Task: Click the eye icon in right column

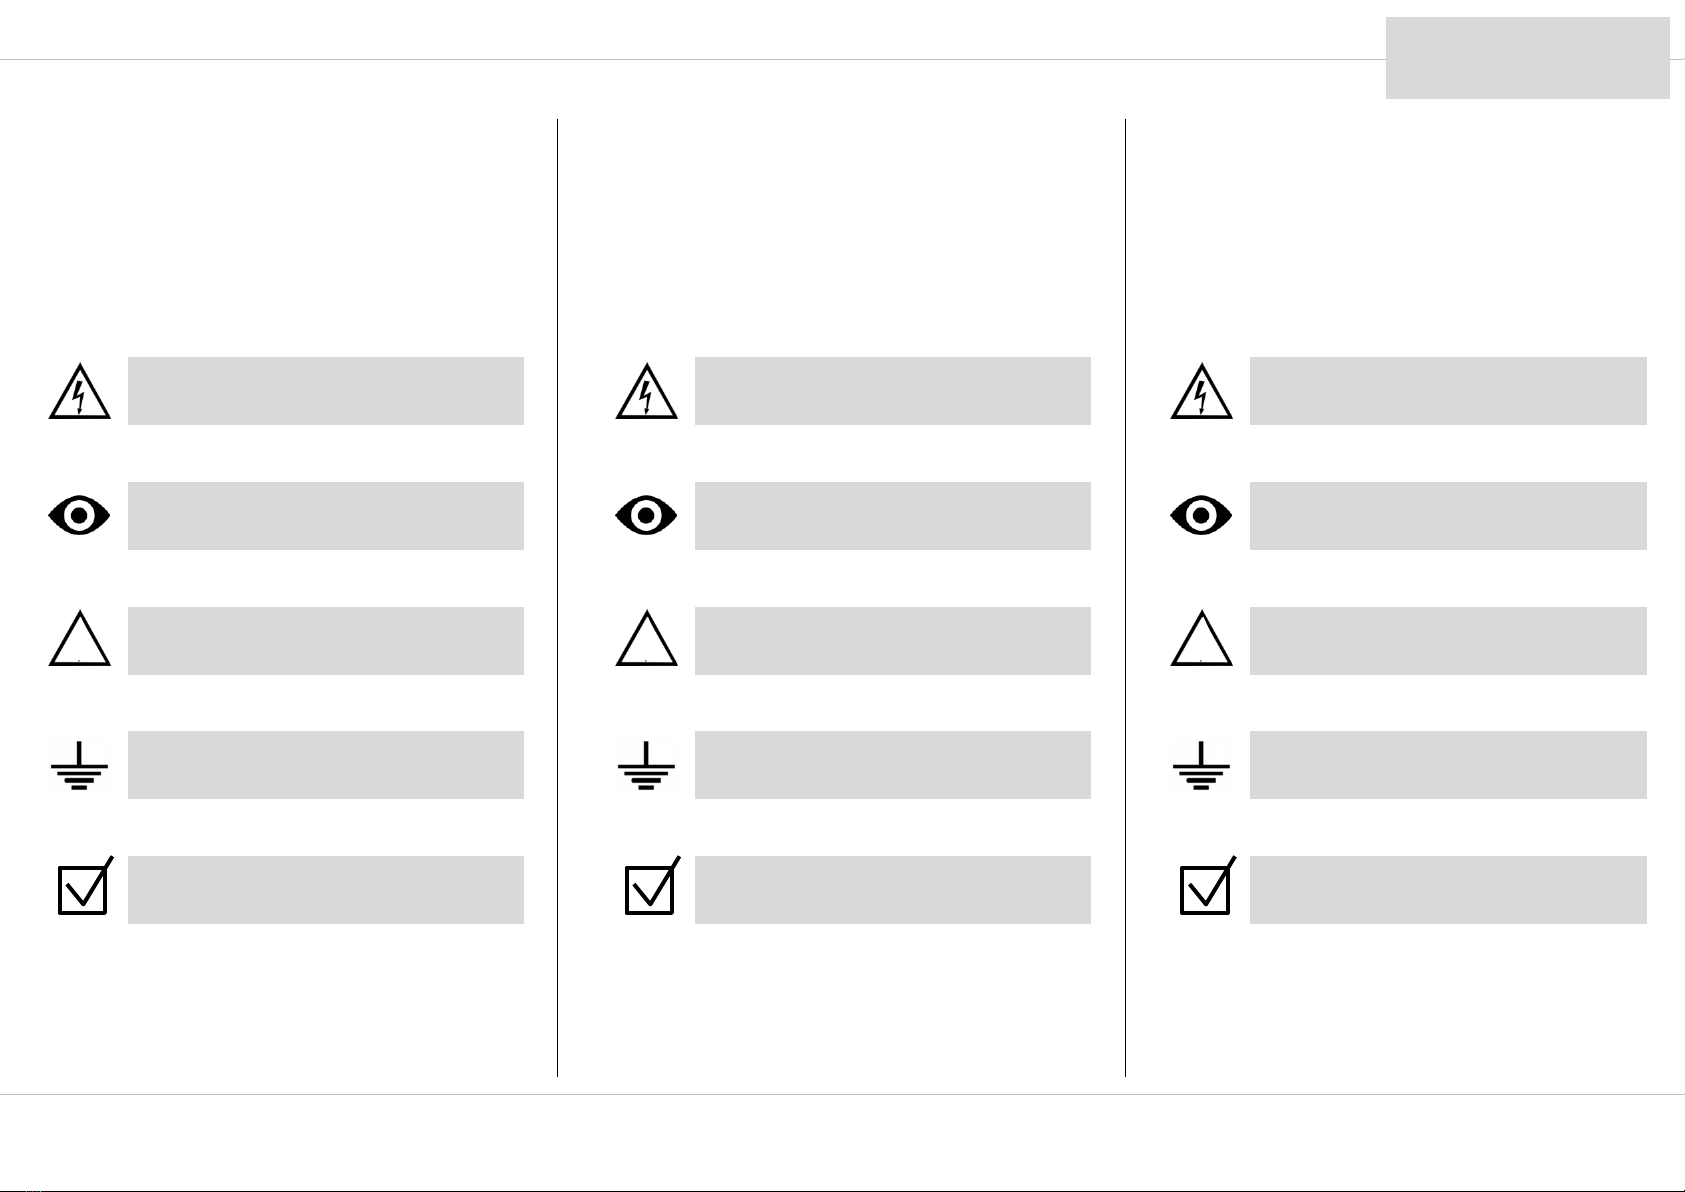Action: click(x=1202, y=515)
